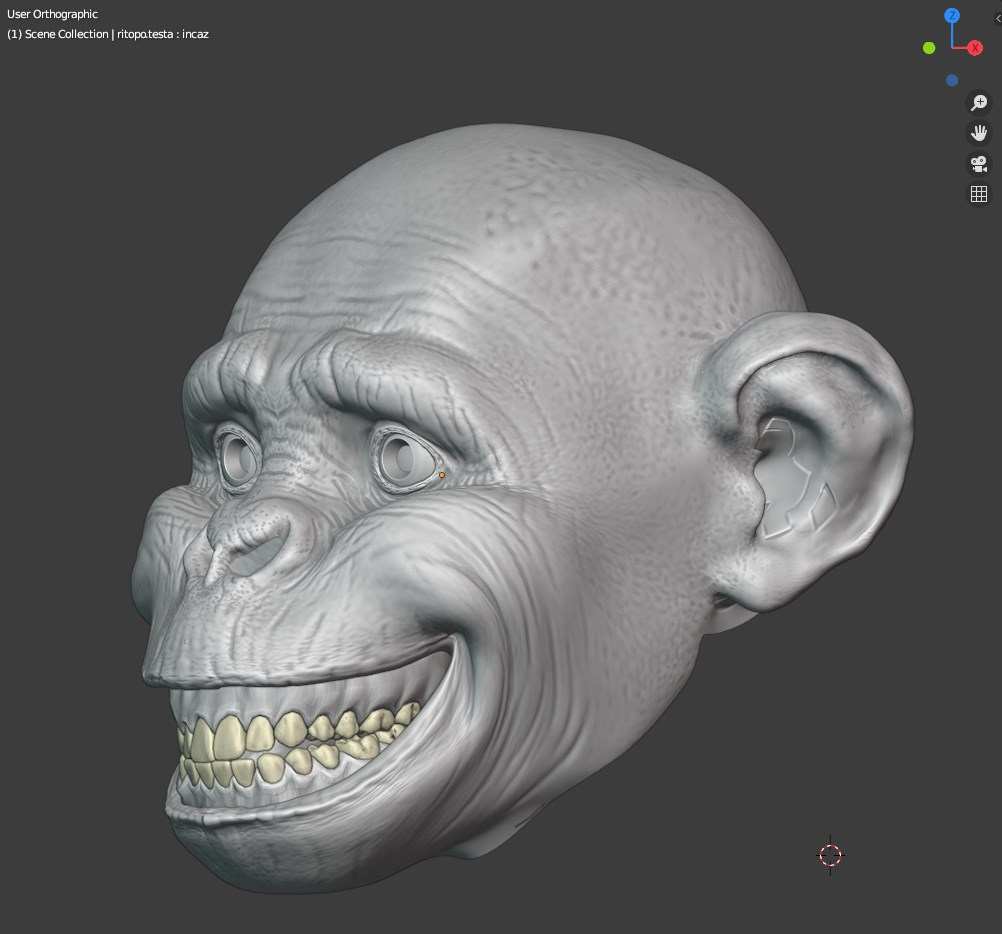Click the dark blue negative Z dot

click(952, 80)
